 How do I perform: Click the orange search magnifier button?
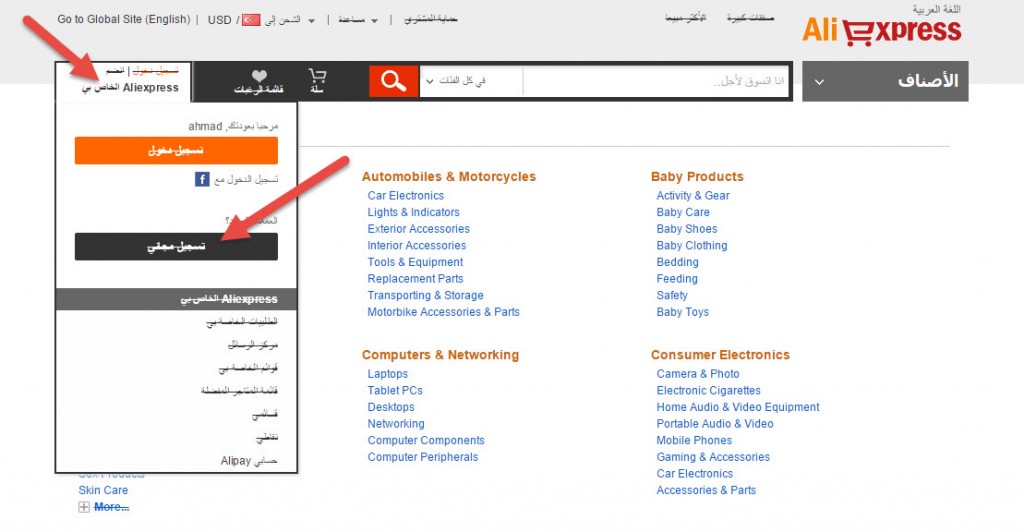[393, 81]
